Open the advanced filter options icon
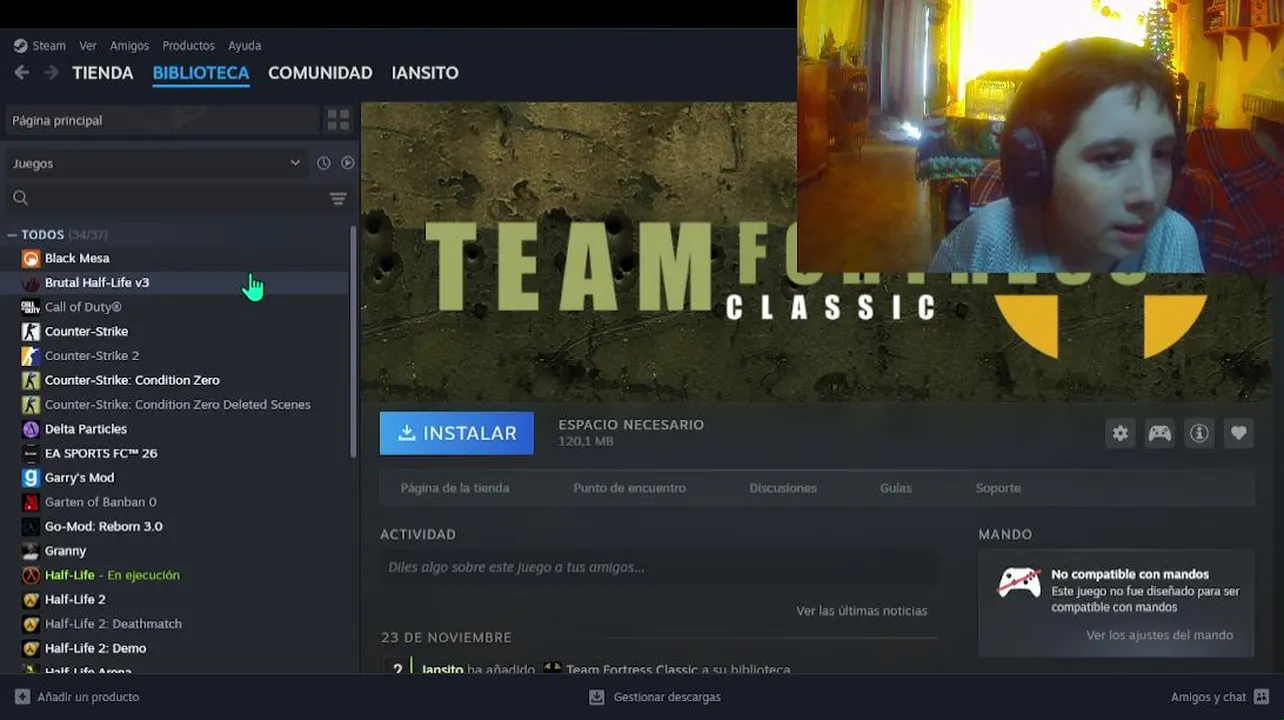The height and width of the screenshot is (720, 1284). (338, 198)
